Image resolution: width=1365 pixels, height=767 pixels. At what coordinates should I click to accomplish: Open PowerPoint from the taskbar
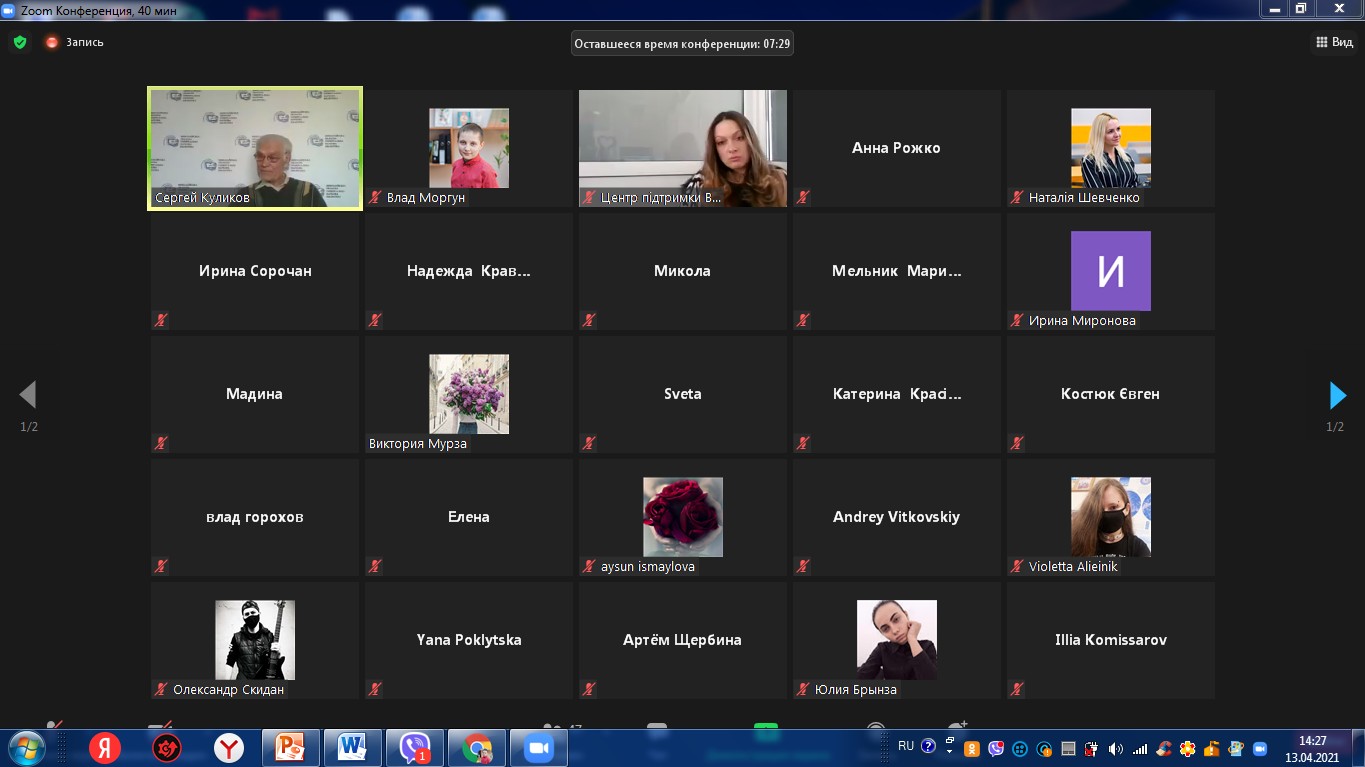(x=290, y=748)
